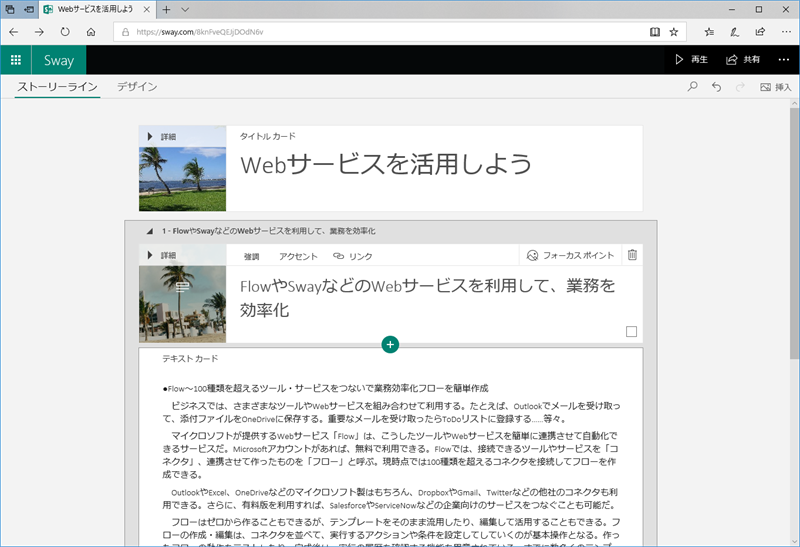This screenshot has height=547, width=800.
Task: Show the tabs you've set aside
Action: [x=10, y=9]
